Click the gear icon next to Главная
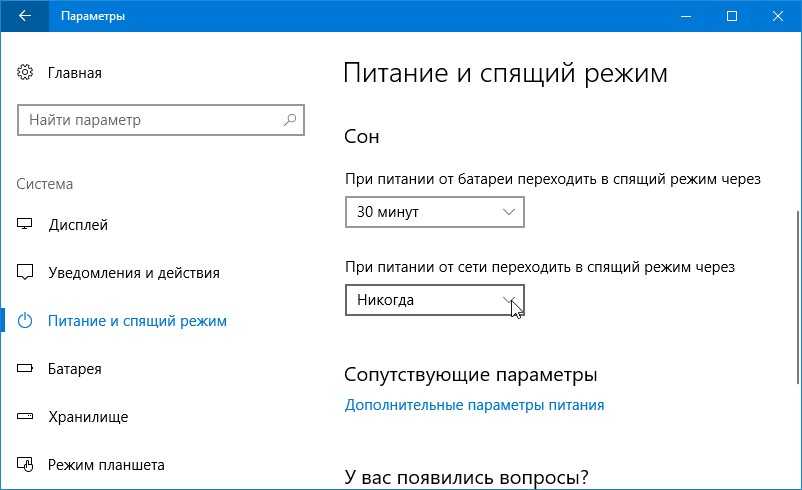 [25, 72]
